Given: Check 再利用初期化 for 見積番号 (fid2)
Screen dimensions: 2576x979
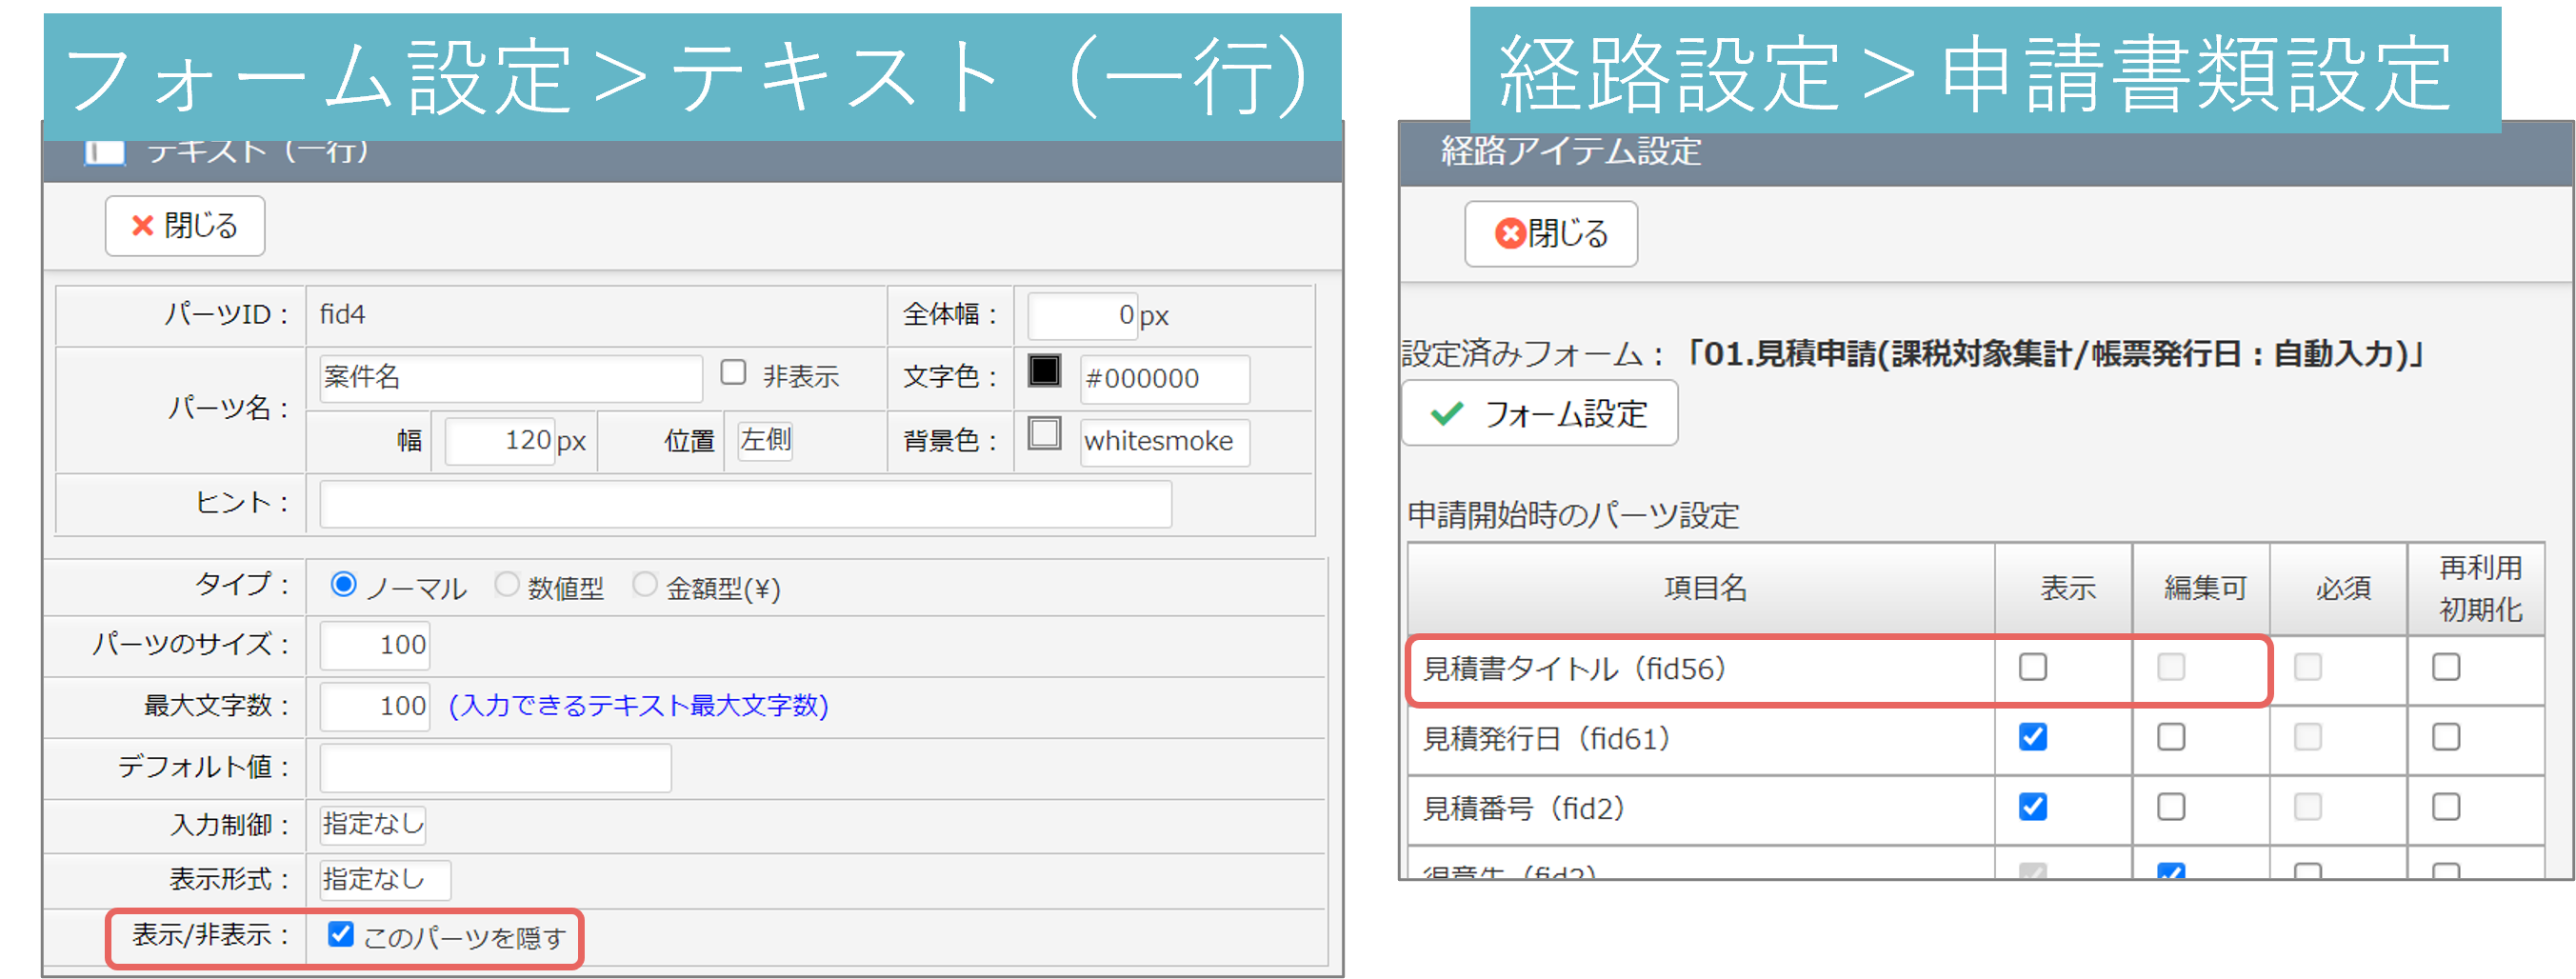Looking at the screenshot, I should (2446, 807).
